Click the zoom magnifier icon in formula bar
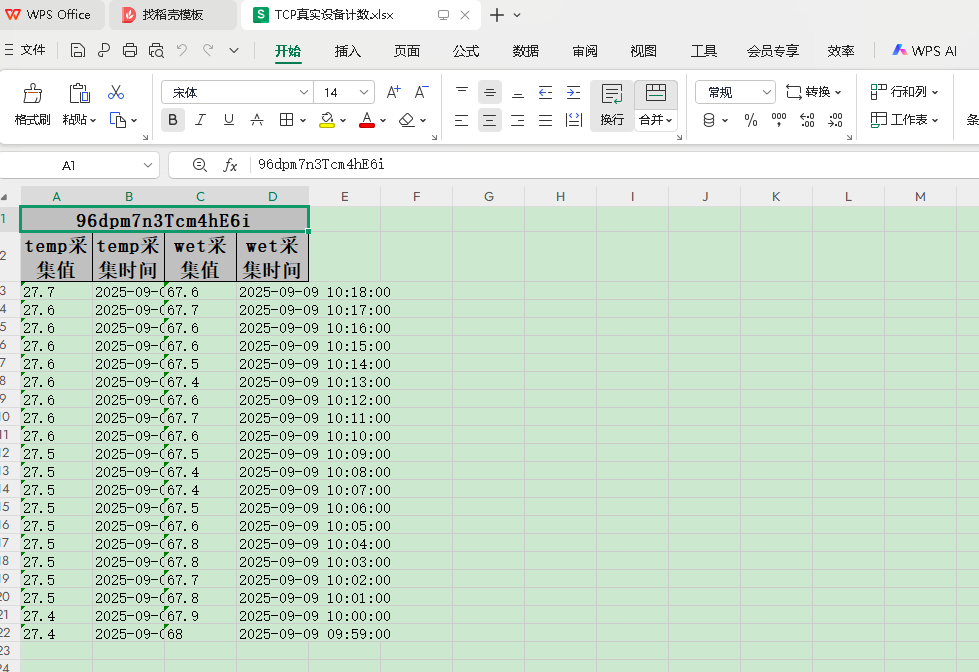Screen dimensions: 979x672 199,165
